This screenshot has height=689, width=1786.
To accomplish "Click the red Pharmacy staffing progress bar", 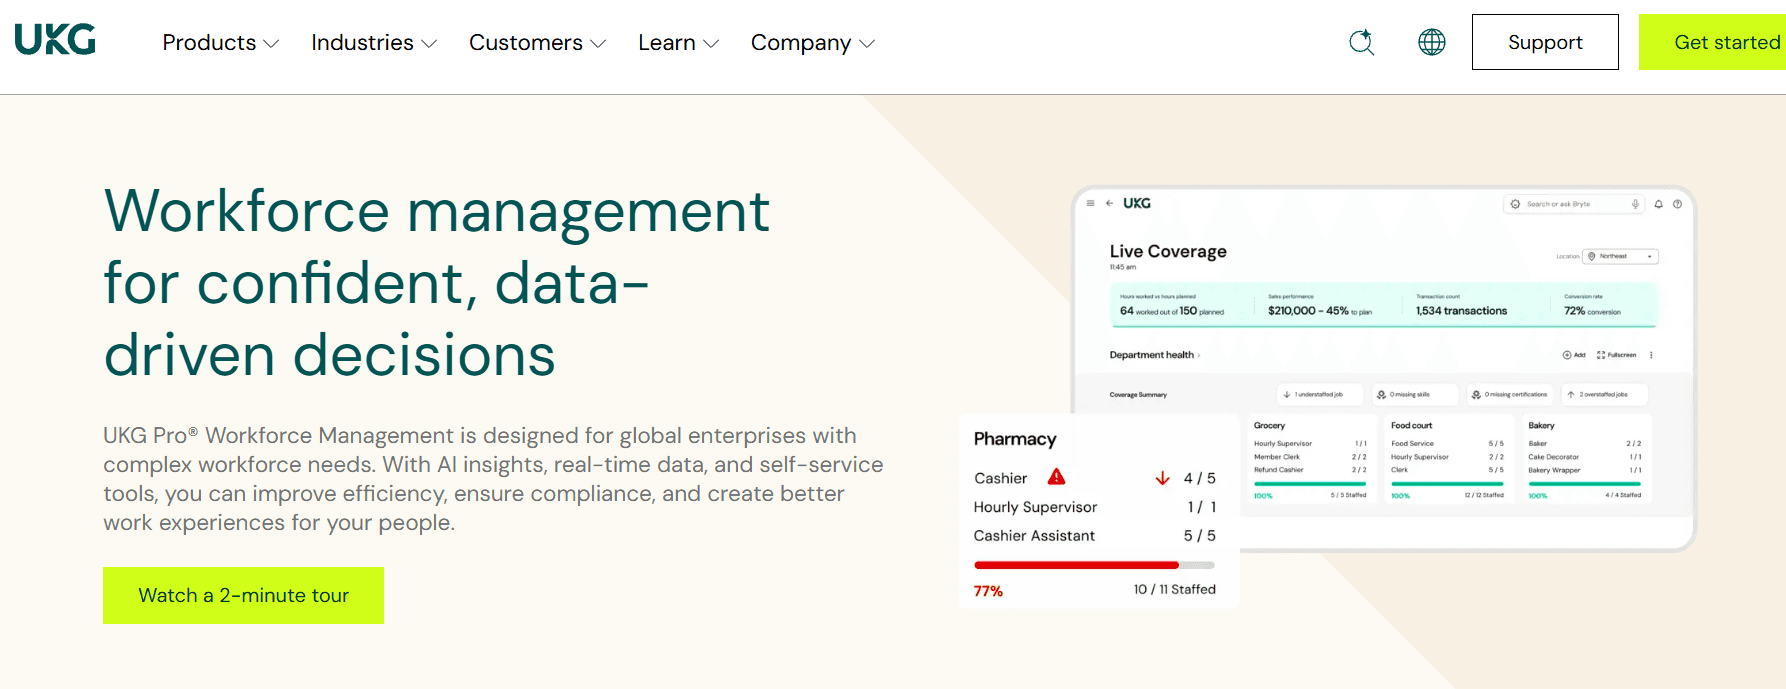I will click(1094, 565).
